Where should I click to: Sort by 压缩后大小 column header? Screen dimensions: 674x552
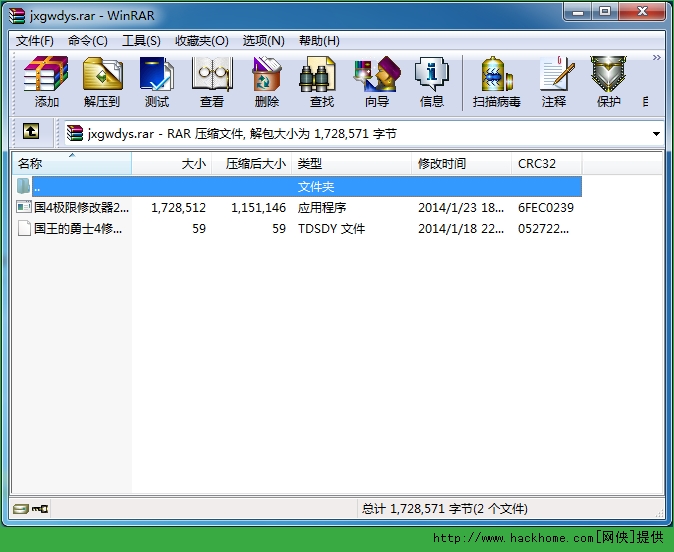(251, 163)
